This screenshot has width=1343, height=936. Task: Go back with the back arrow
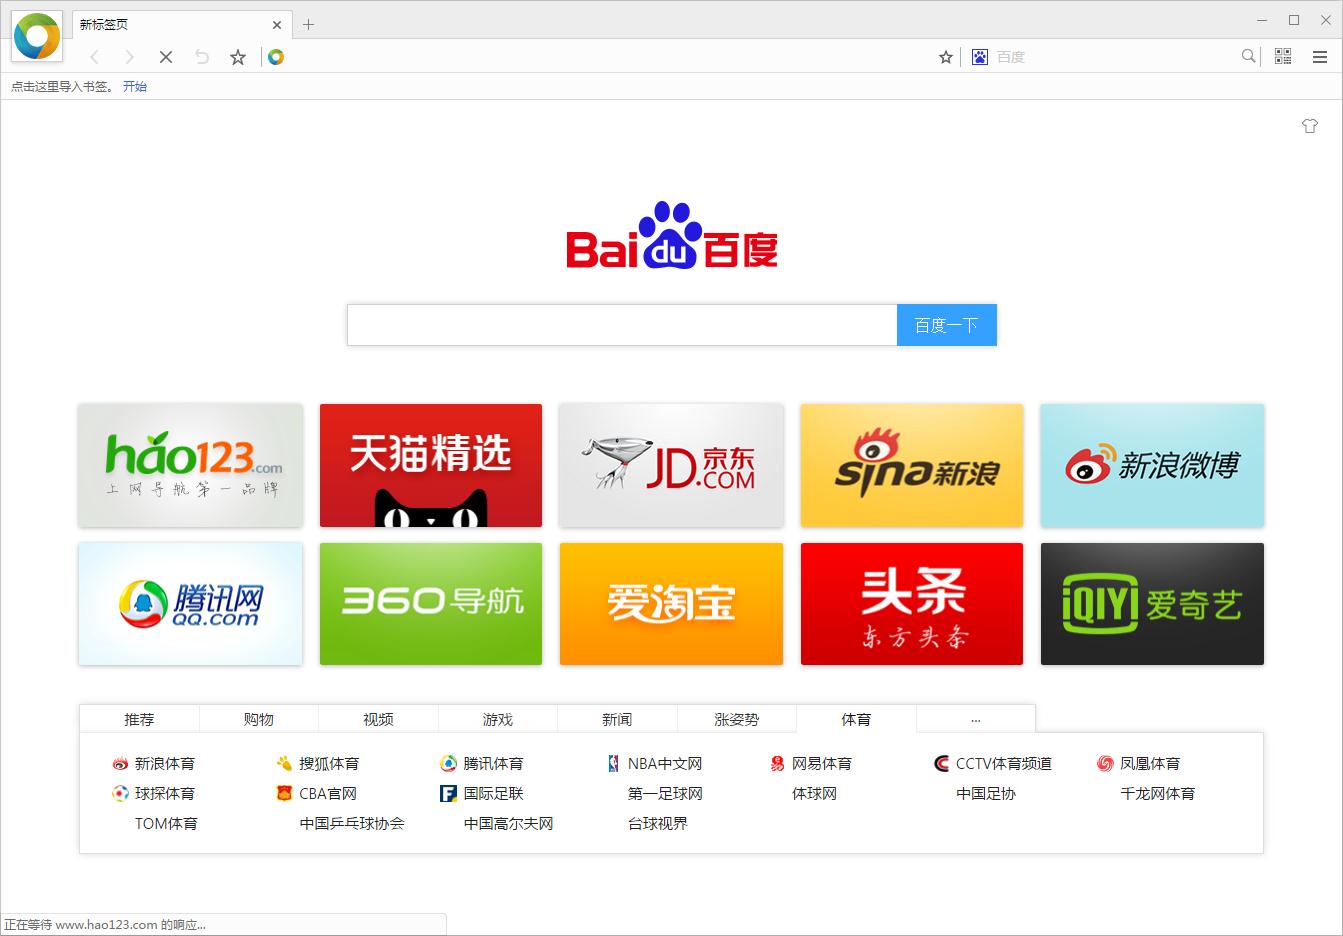(x=95, y=57)
